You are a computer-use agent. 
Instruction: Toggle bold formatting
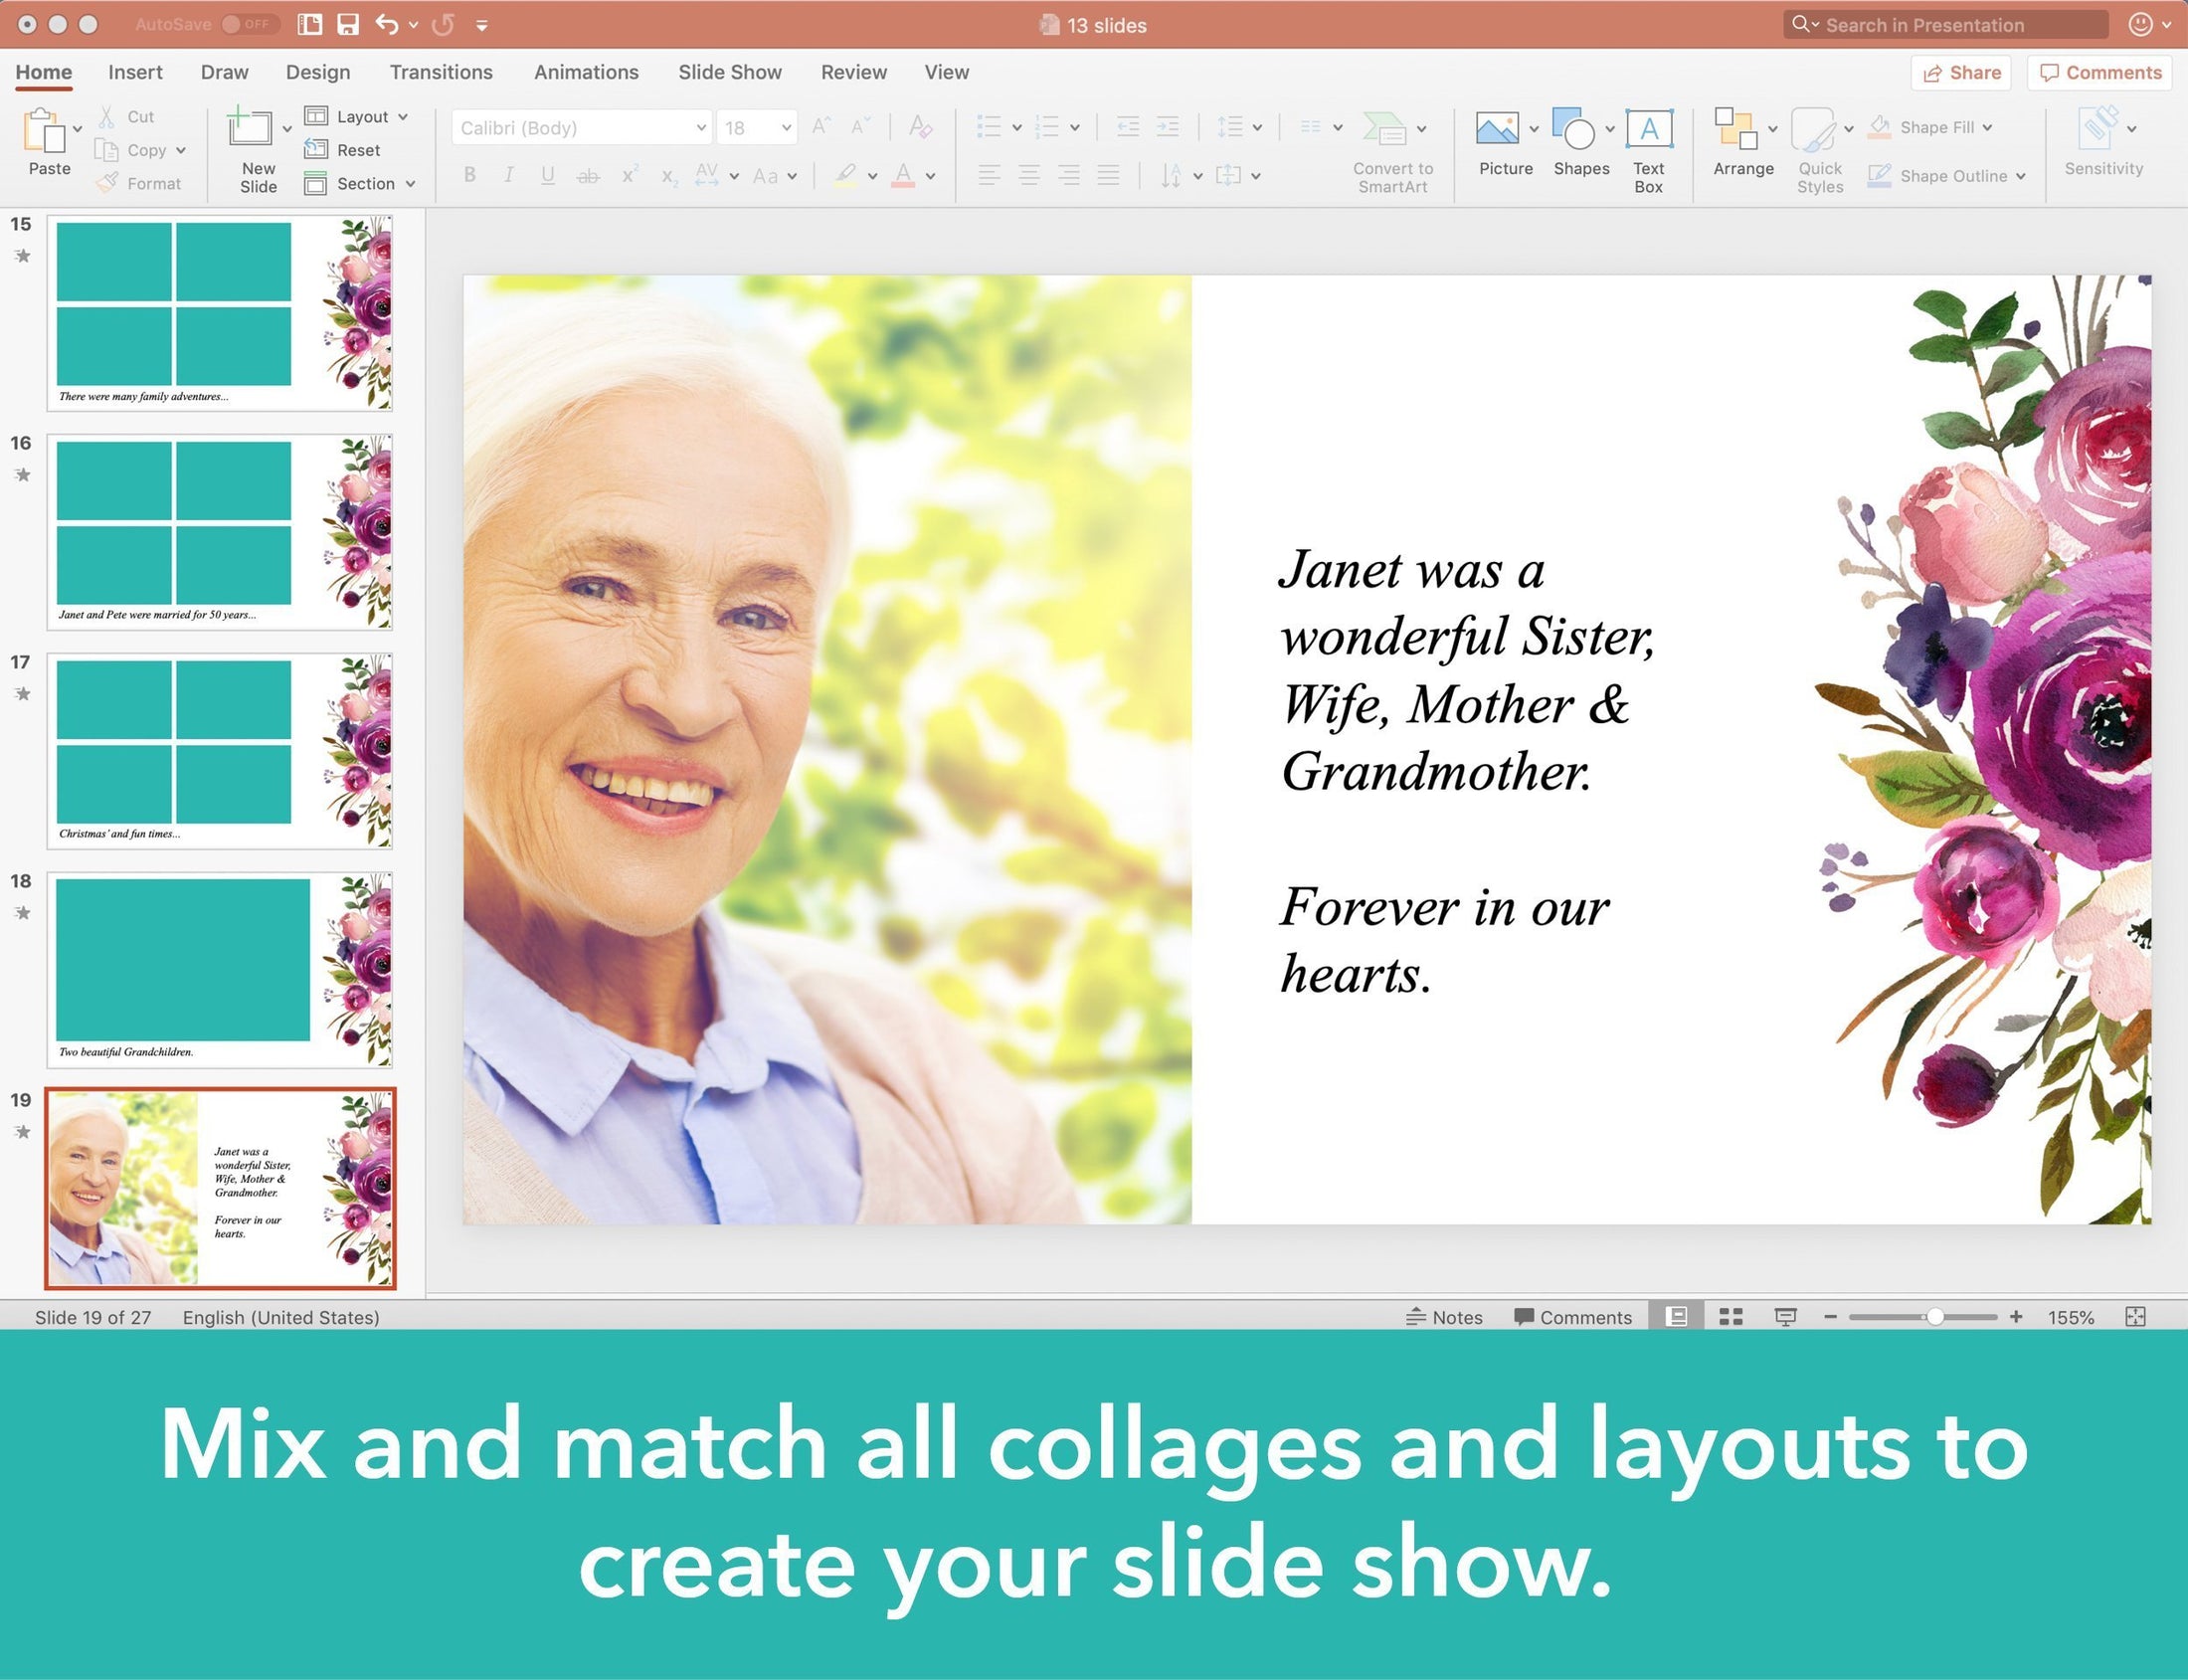click(468, 175)
